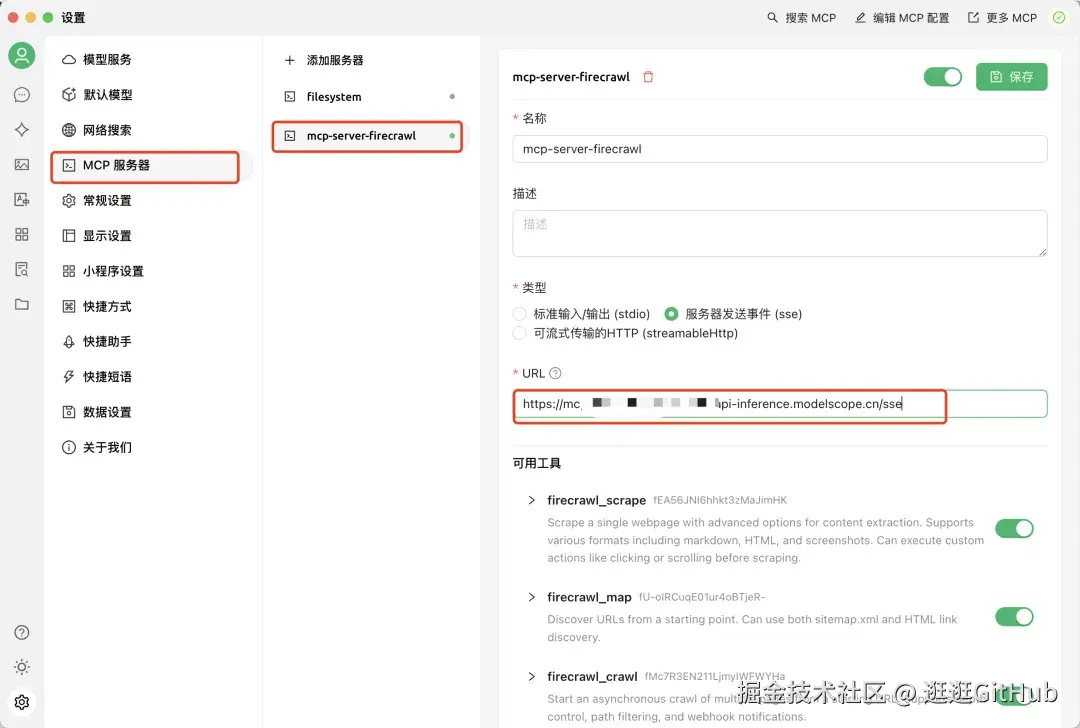Delete mcp-server-firecrawl using the trash icon
The height and width of the screenshot is (728, 1080).
click(648, 76)
